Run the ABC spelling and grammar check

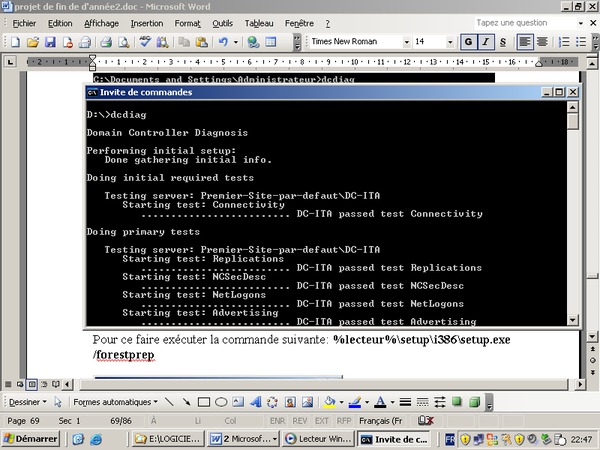[x=145, y=42]
